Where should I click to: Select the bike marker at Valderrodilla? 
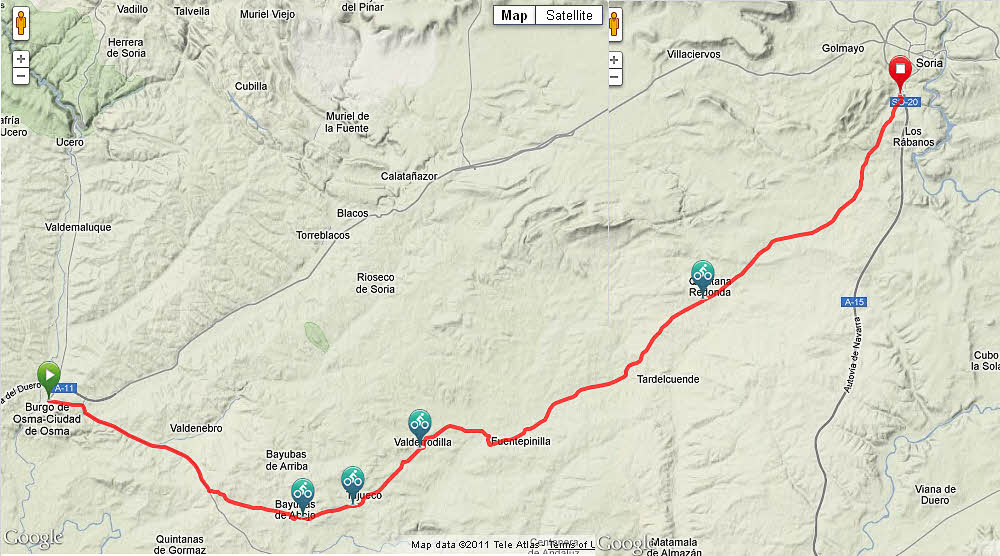pyautogui.click(x=420, y=426)
